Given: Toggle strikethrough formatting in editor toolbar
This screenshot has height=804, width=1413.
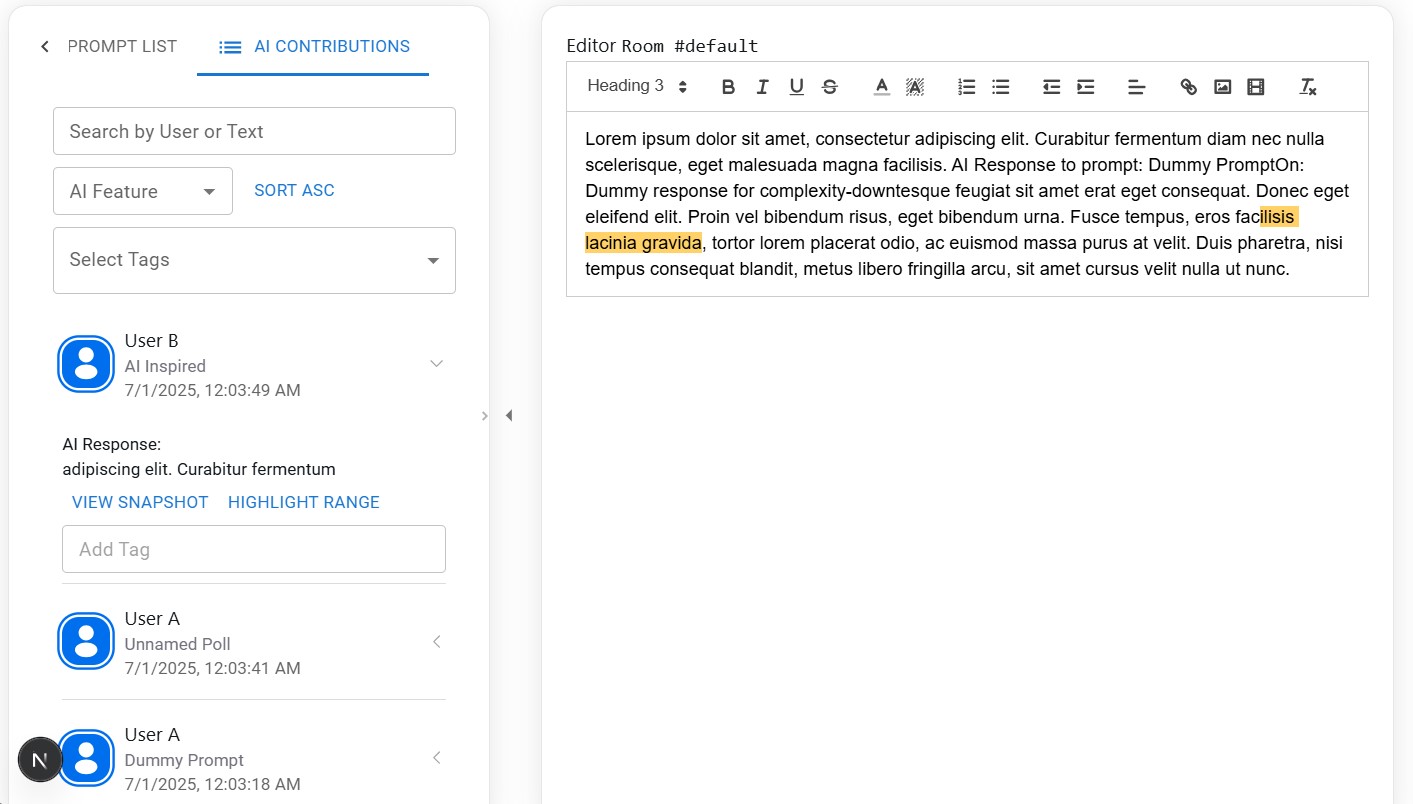Looking at the screenshot, I should 829,87.
